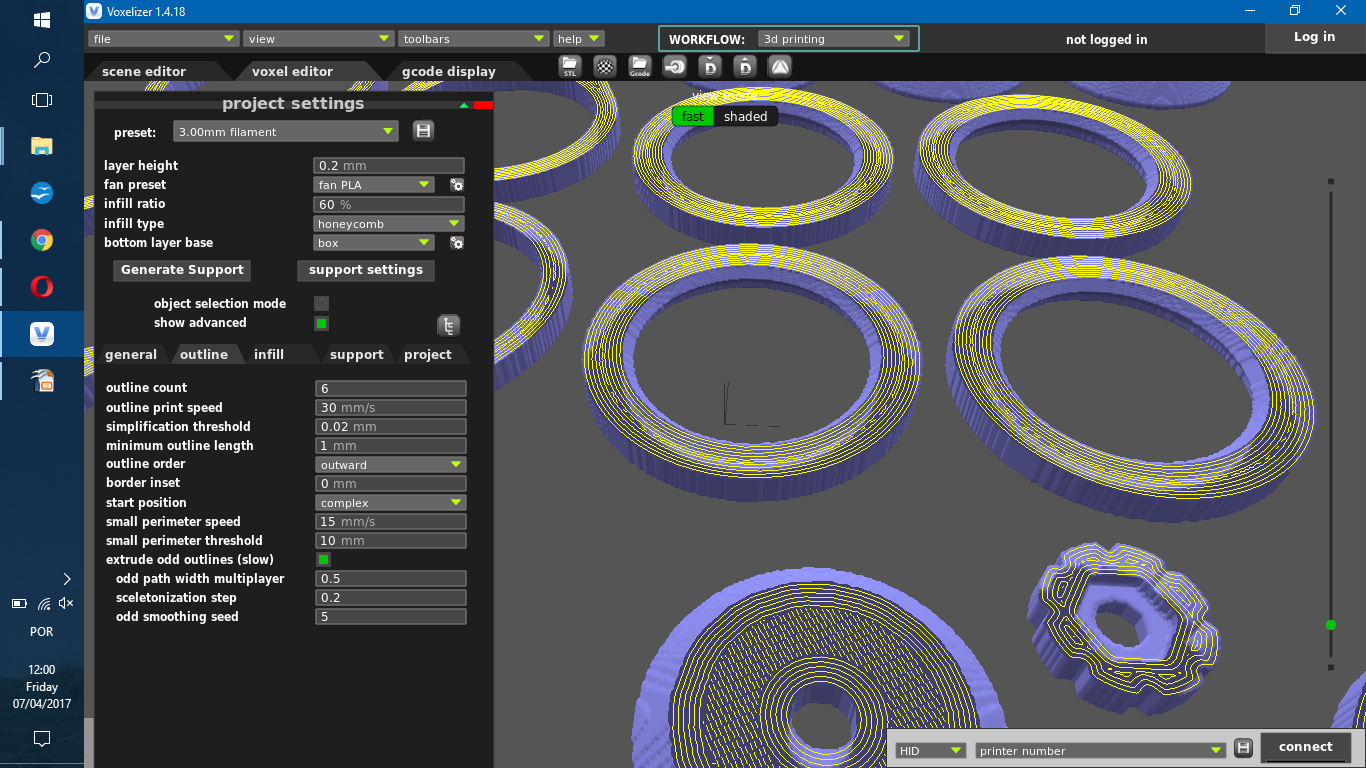This screenshot has width=1366, height=768.
Task: Close project settings panel with red button
Action: (483, 104)
